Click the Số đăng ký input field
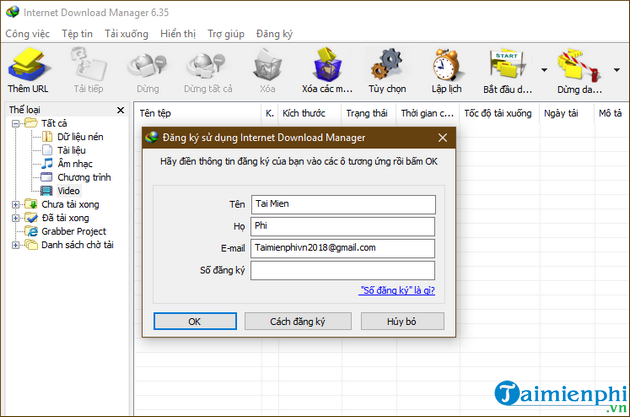The width and height of the screenshot is (630, 417). coord(342,270)
